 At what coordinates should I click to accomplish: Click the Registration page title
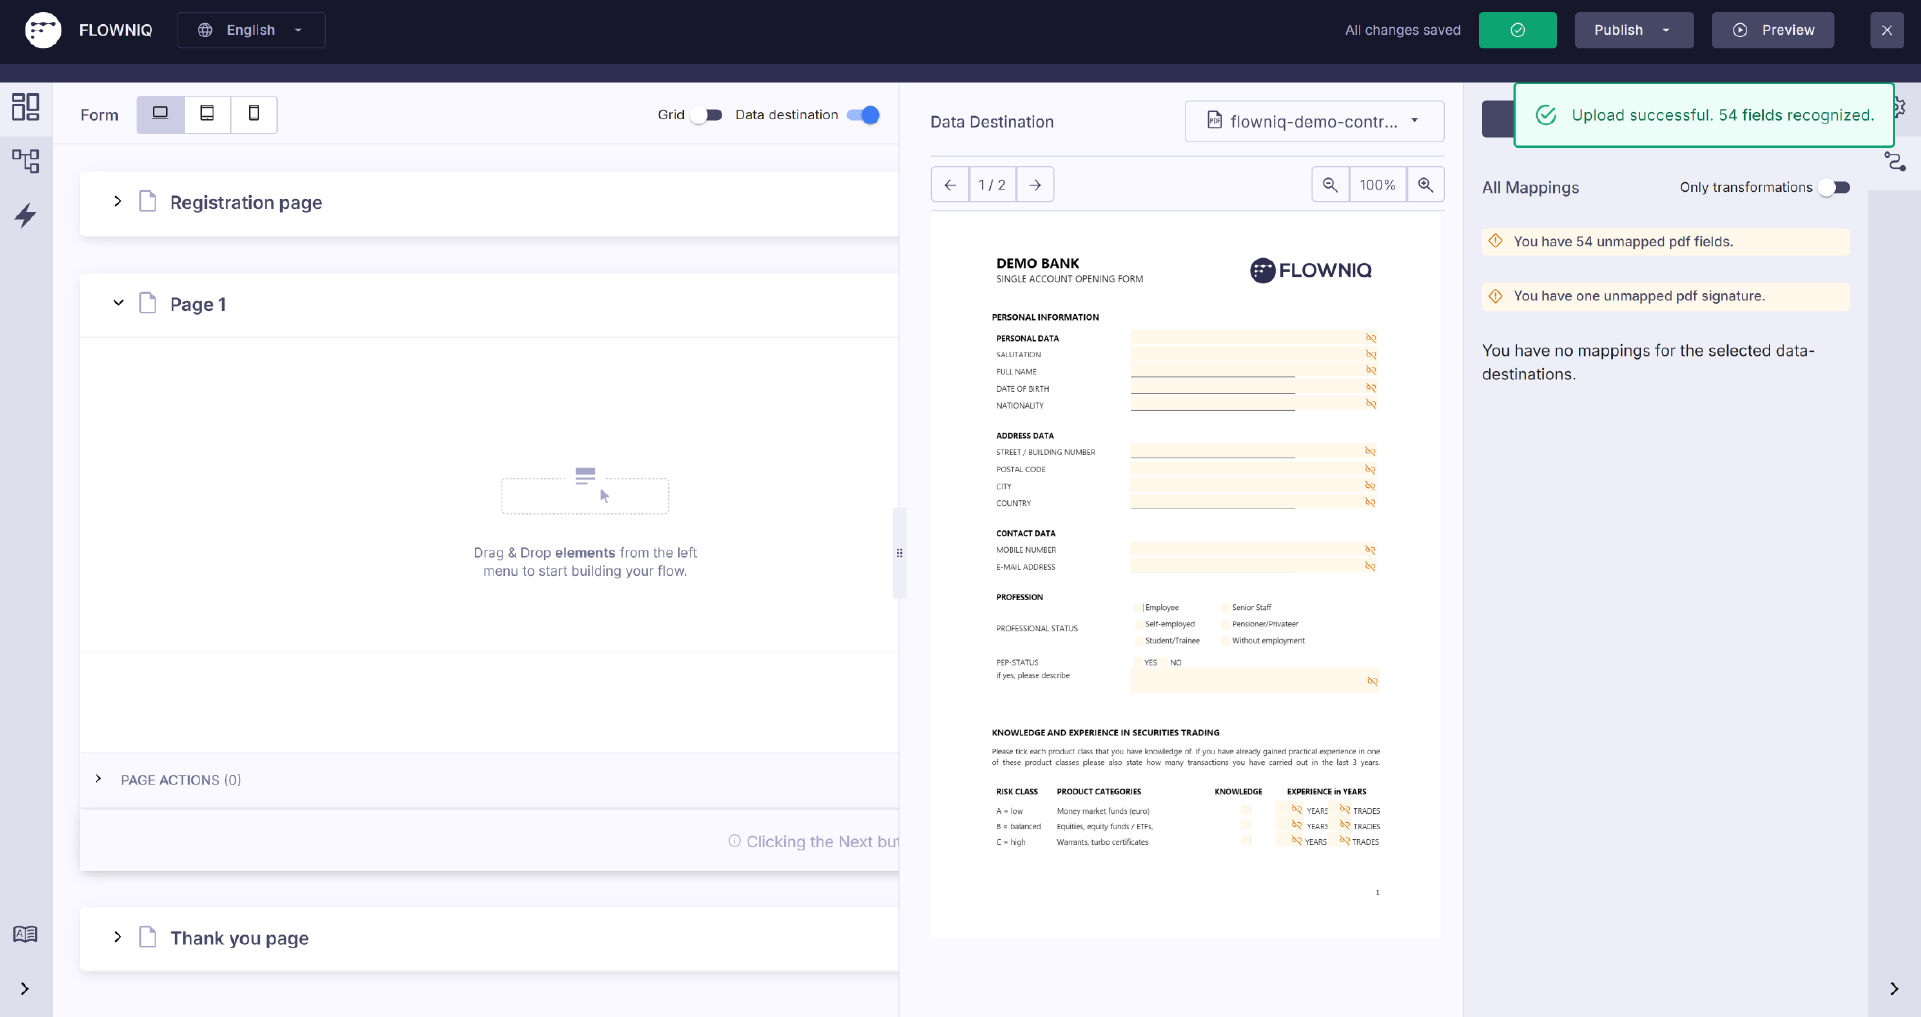click(246, 202)
